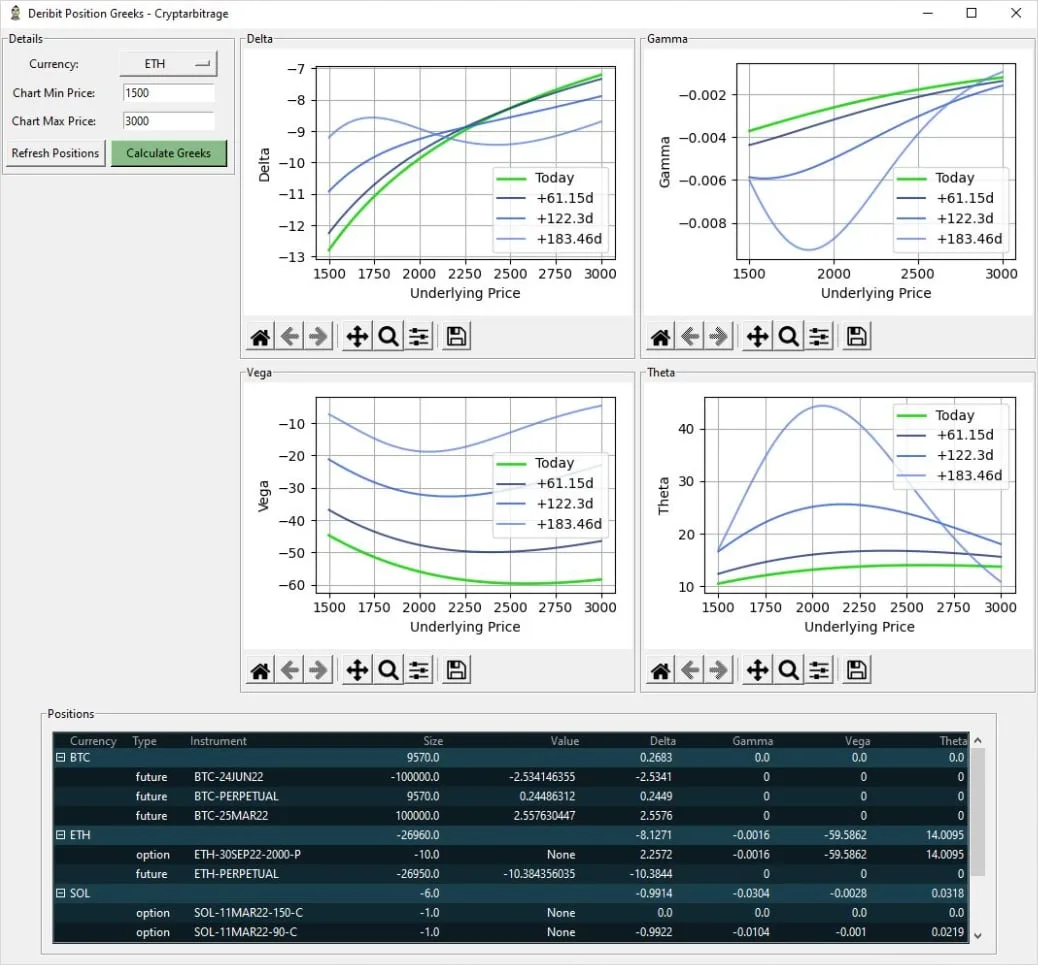Collapse the ETH positions group
The image size is (1038, 965).
coord(60,835)
